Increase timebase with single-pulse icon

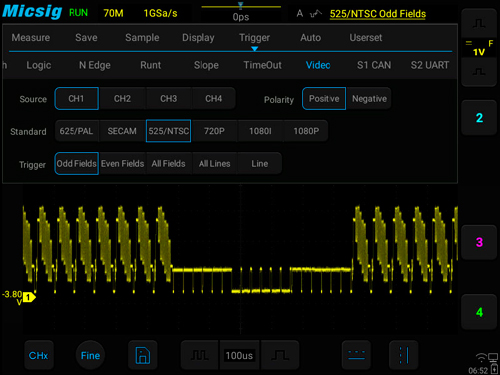click(280, 355)
